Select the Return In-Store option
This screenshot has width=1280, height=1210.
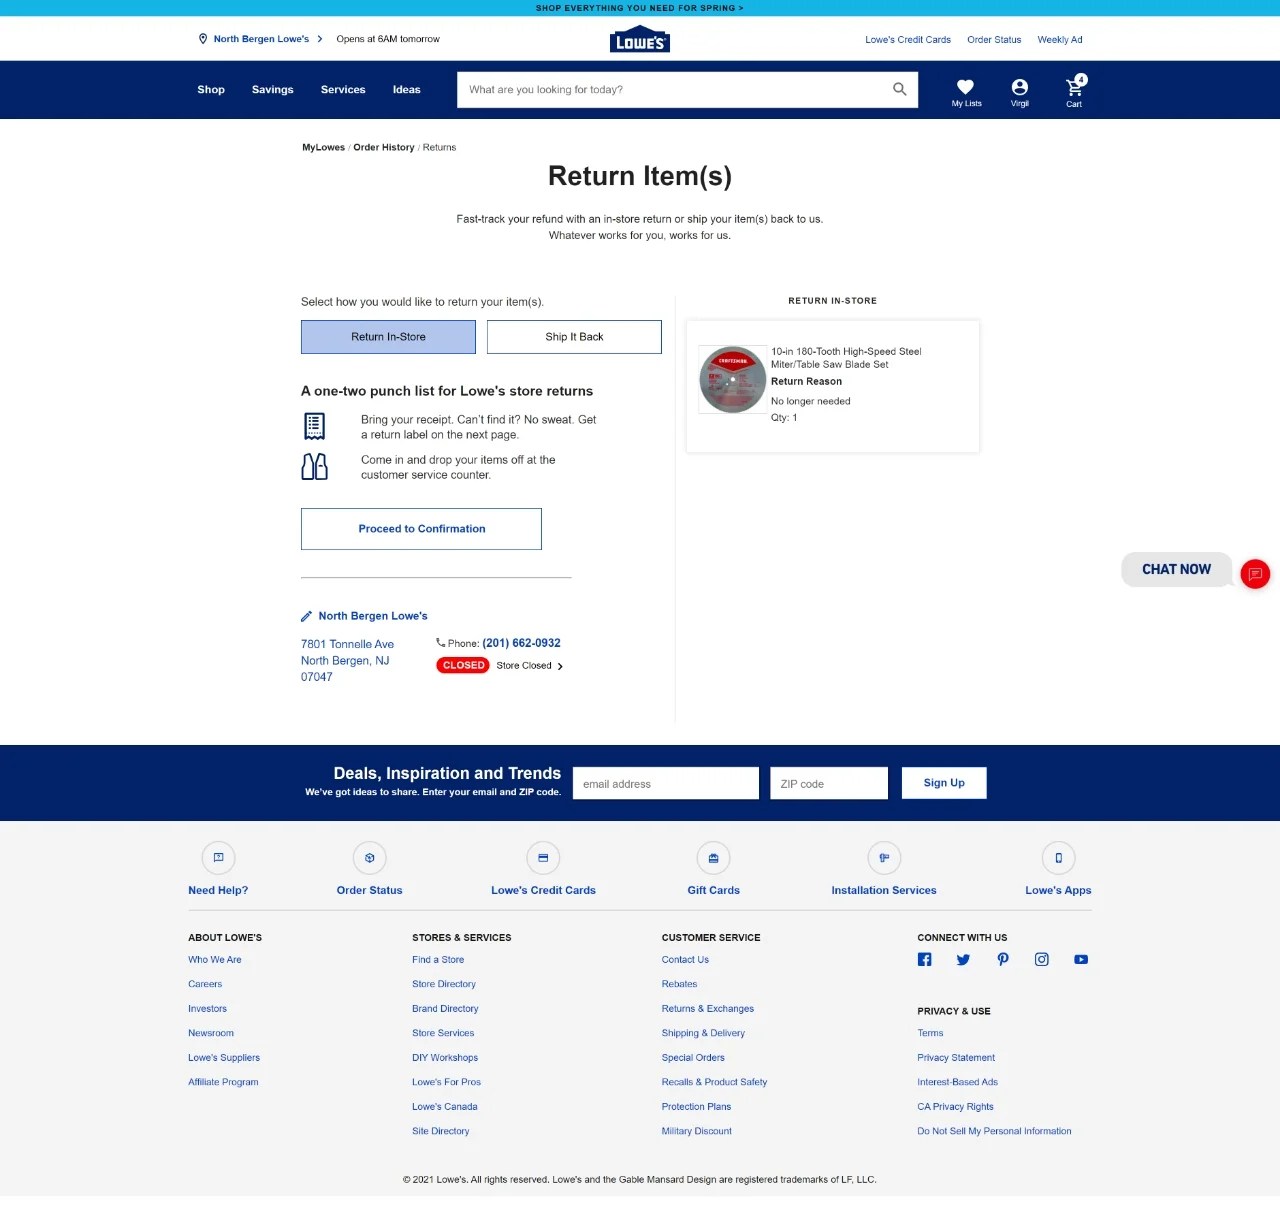pos(388,337)
